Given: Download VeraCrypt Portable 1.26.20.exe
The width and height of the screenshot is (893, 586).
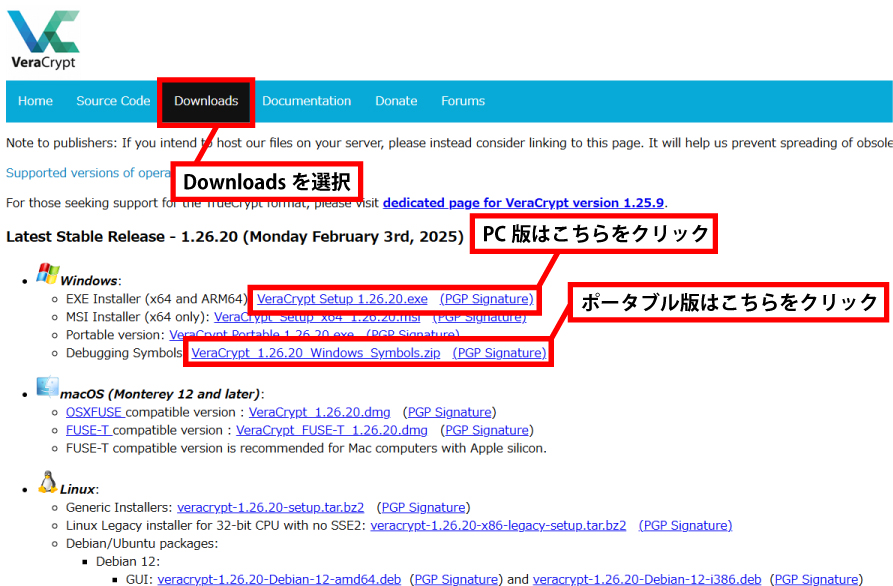Looking at the screenshot, I should (261, 335).
